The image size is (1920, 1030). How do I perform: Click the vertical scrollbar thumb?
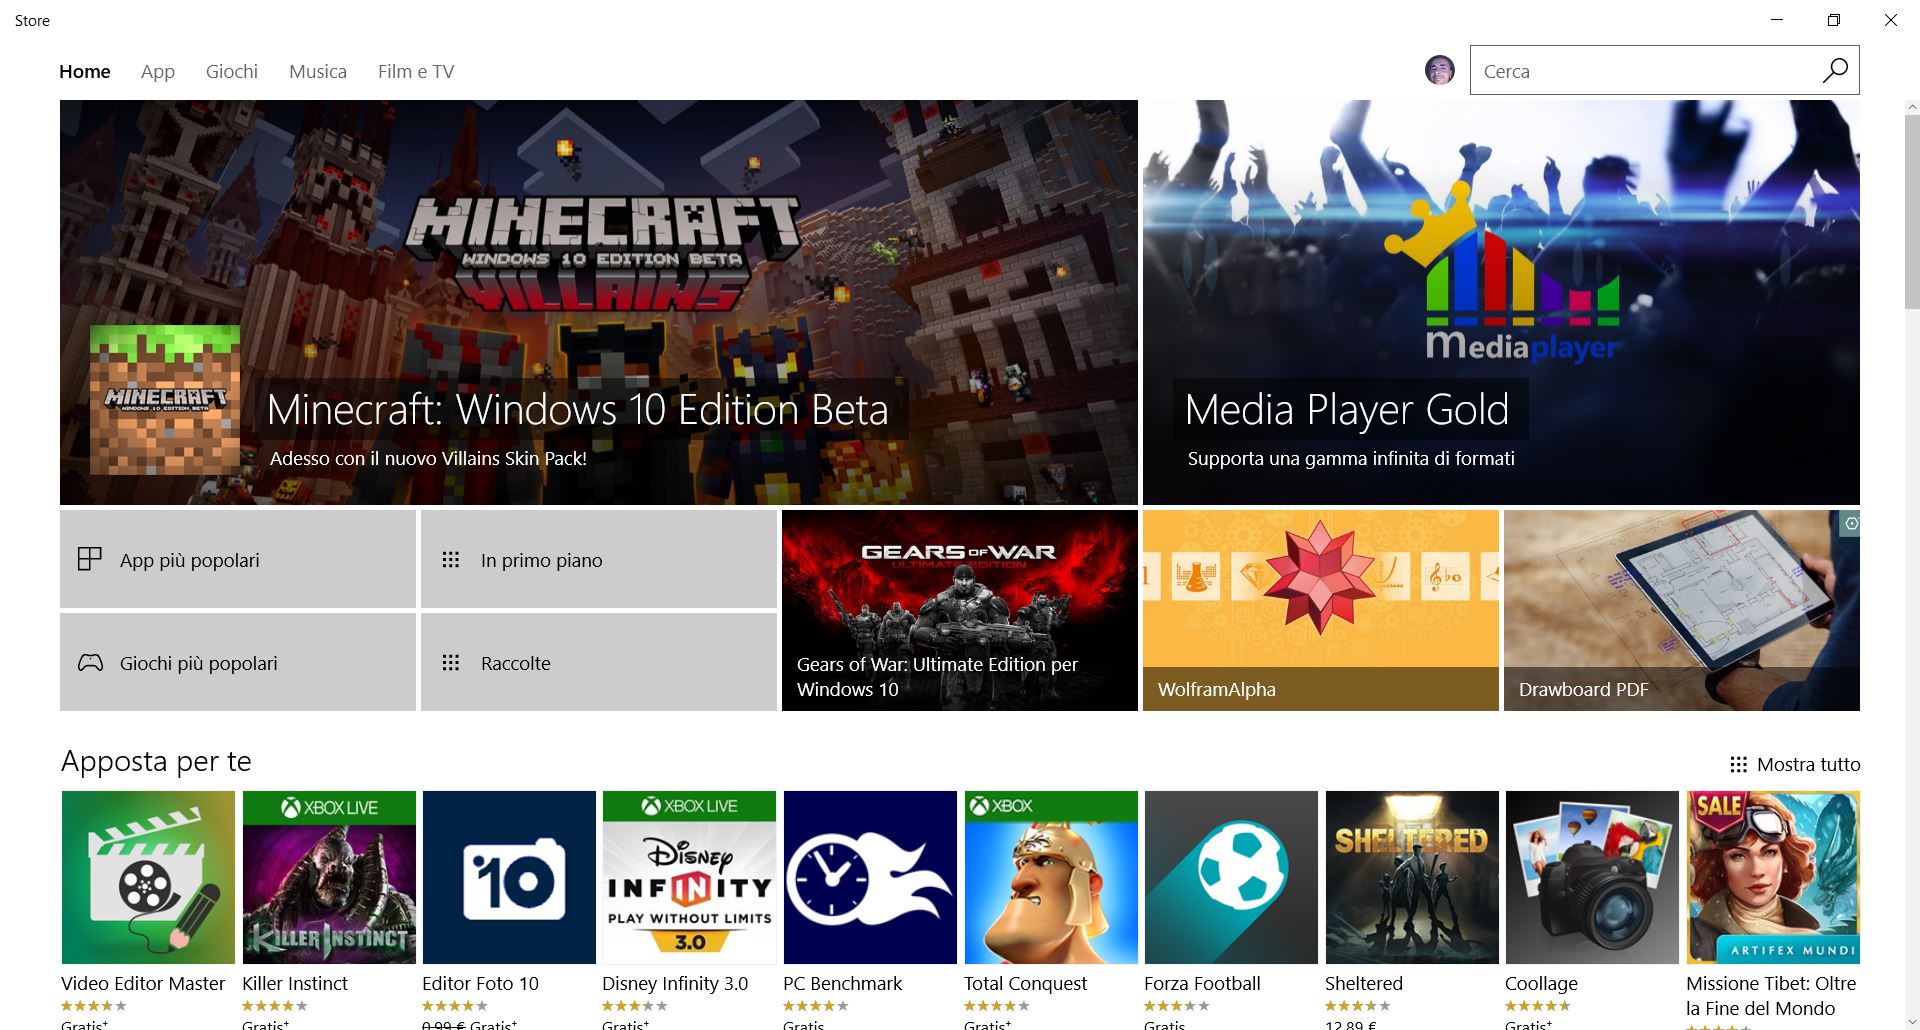coord(1912,212)
